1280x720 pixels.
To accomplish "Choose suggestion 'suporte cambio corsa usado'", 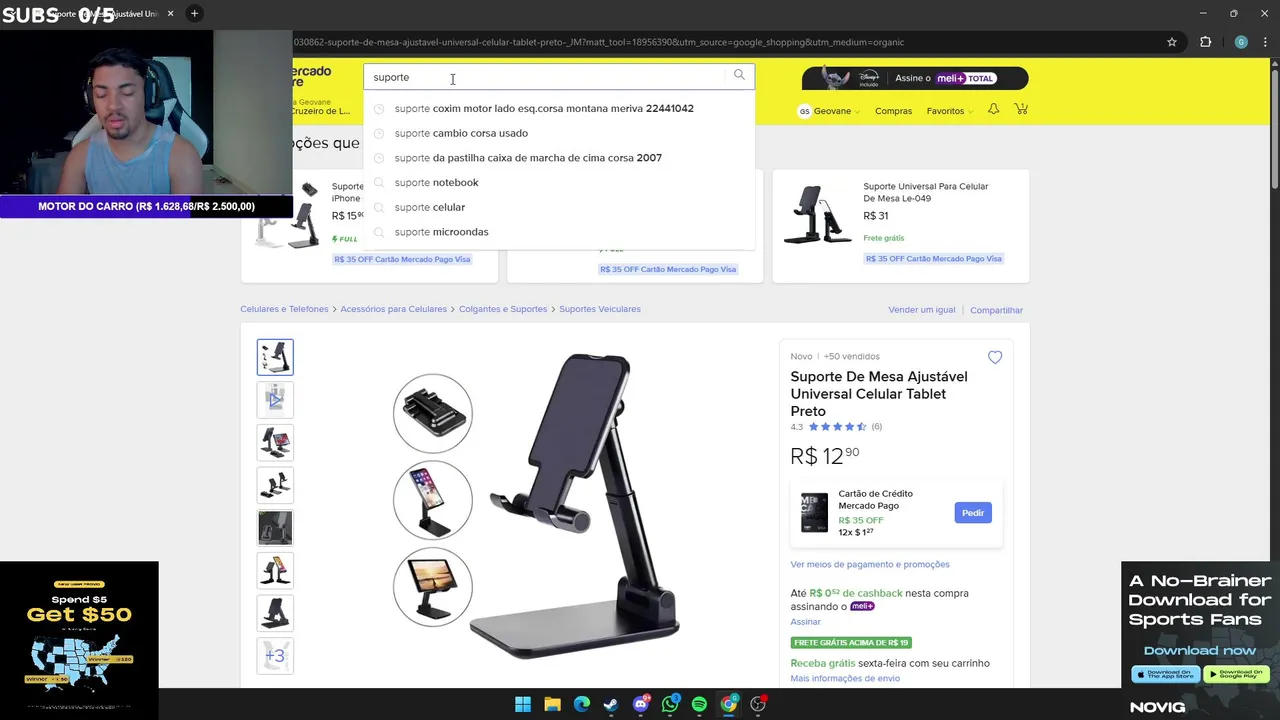I will (559, 133).
